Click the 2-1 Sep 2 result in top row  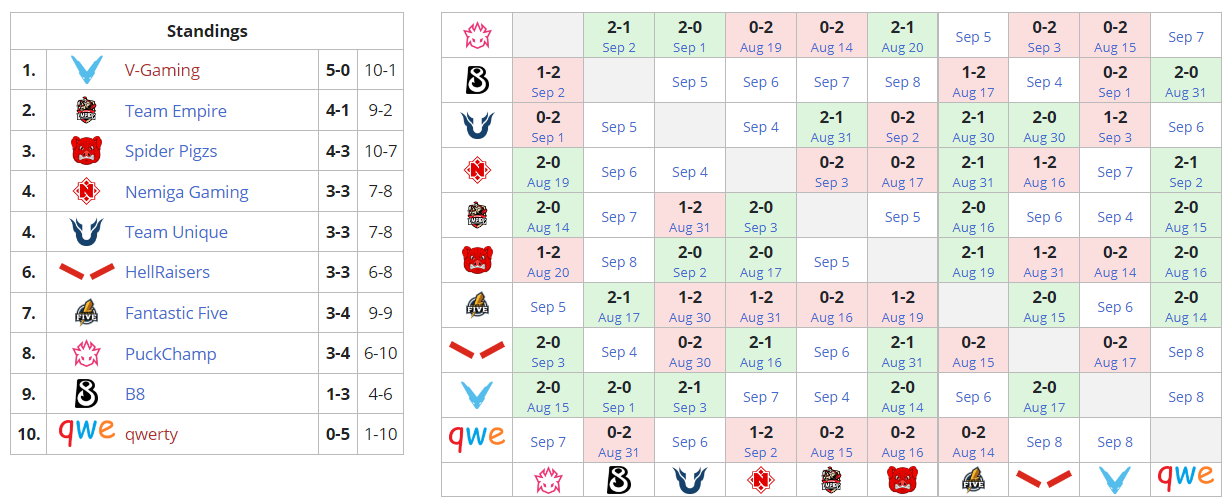[619, 36]
